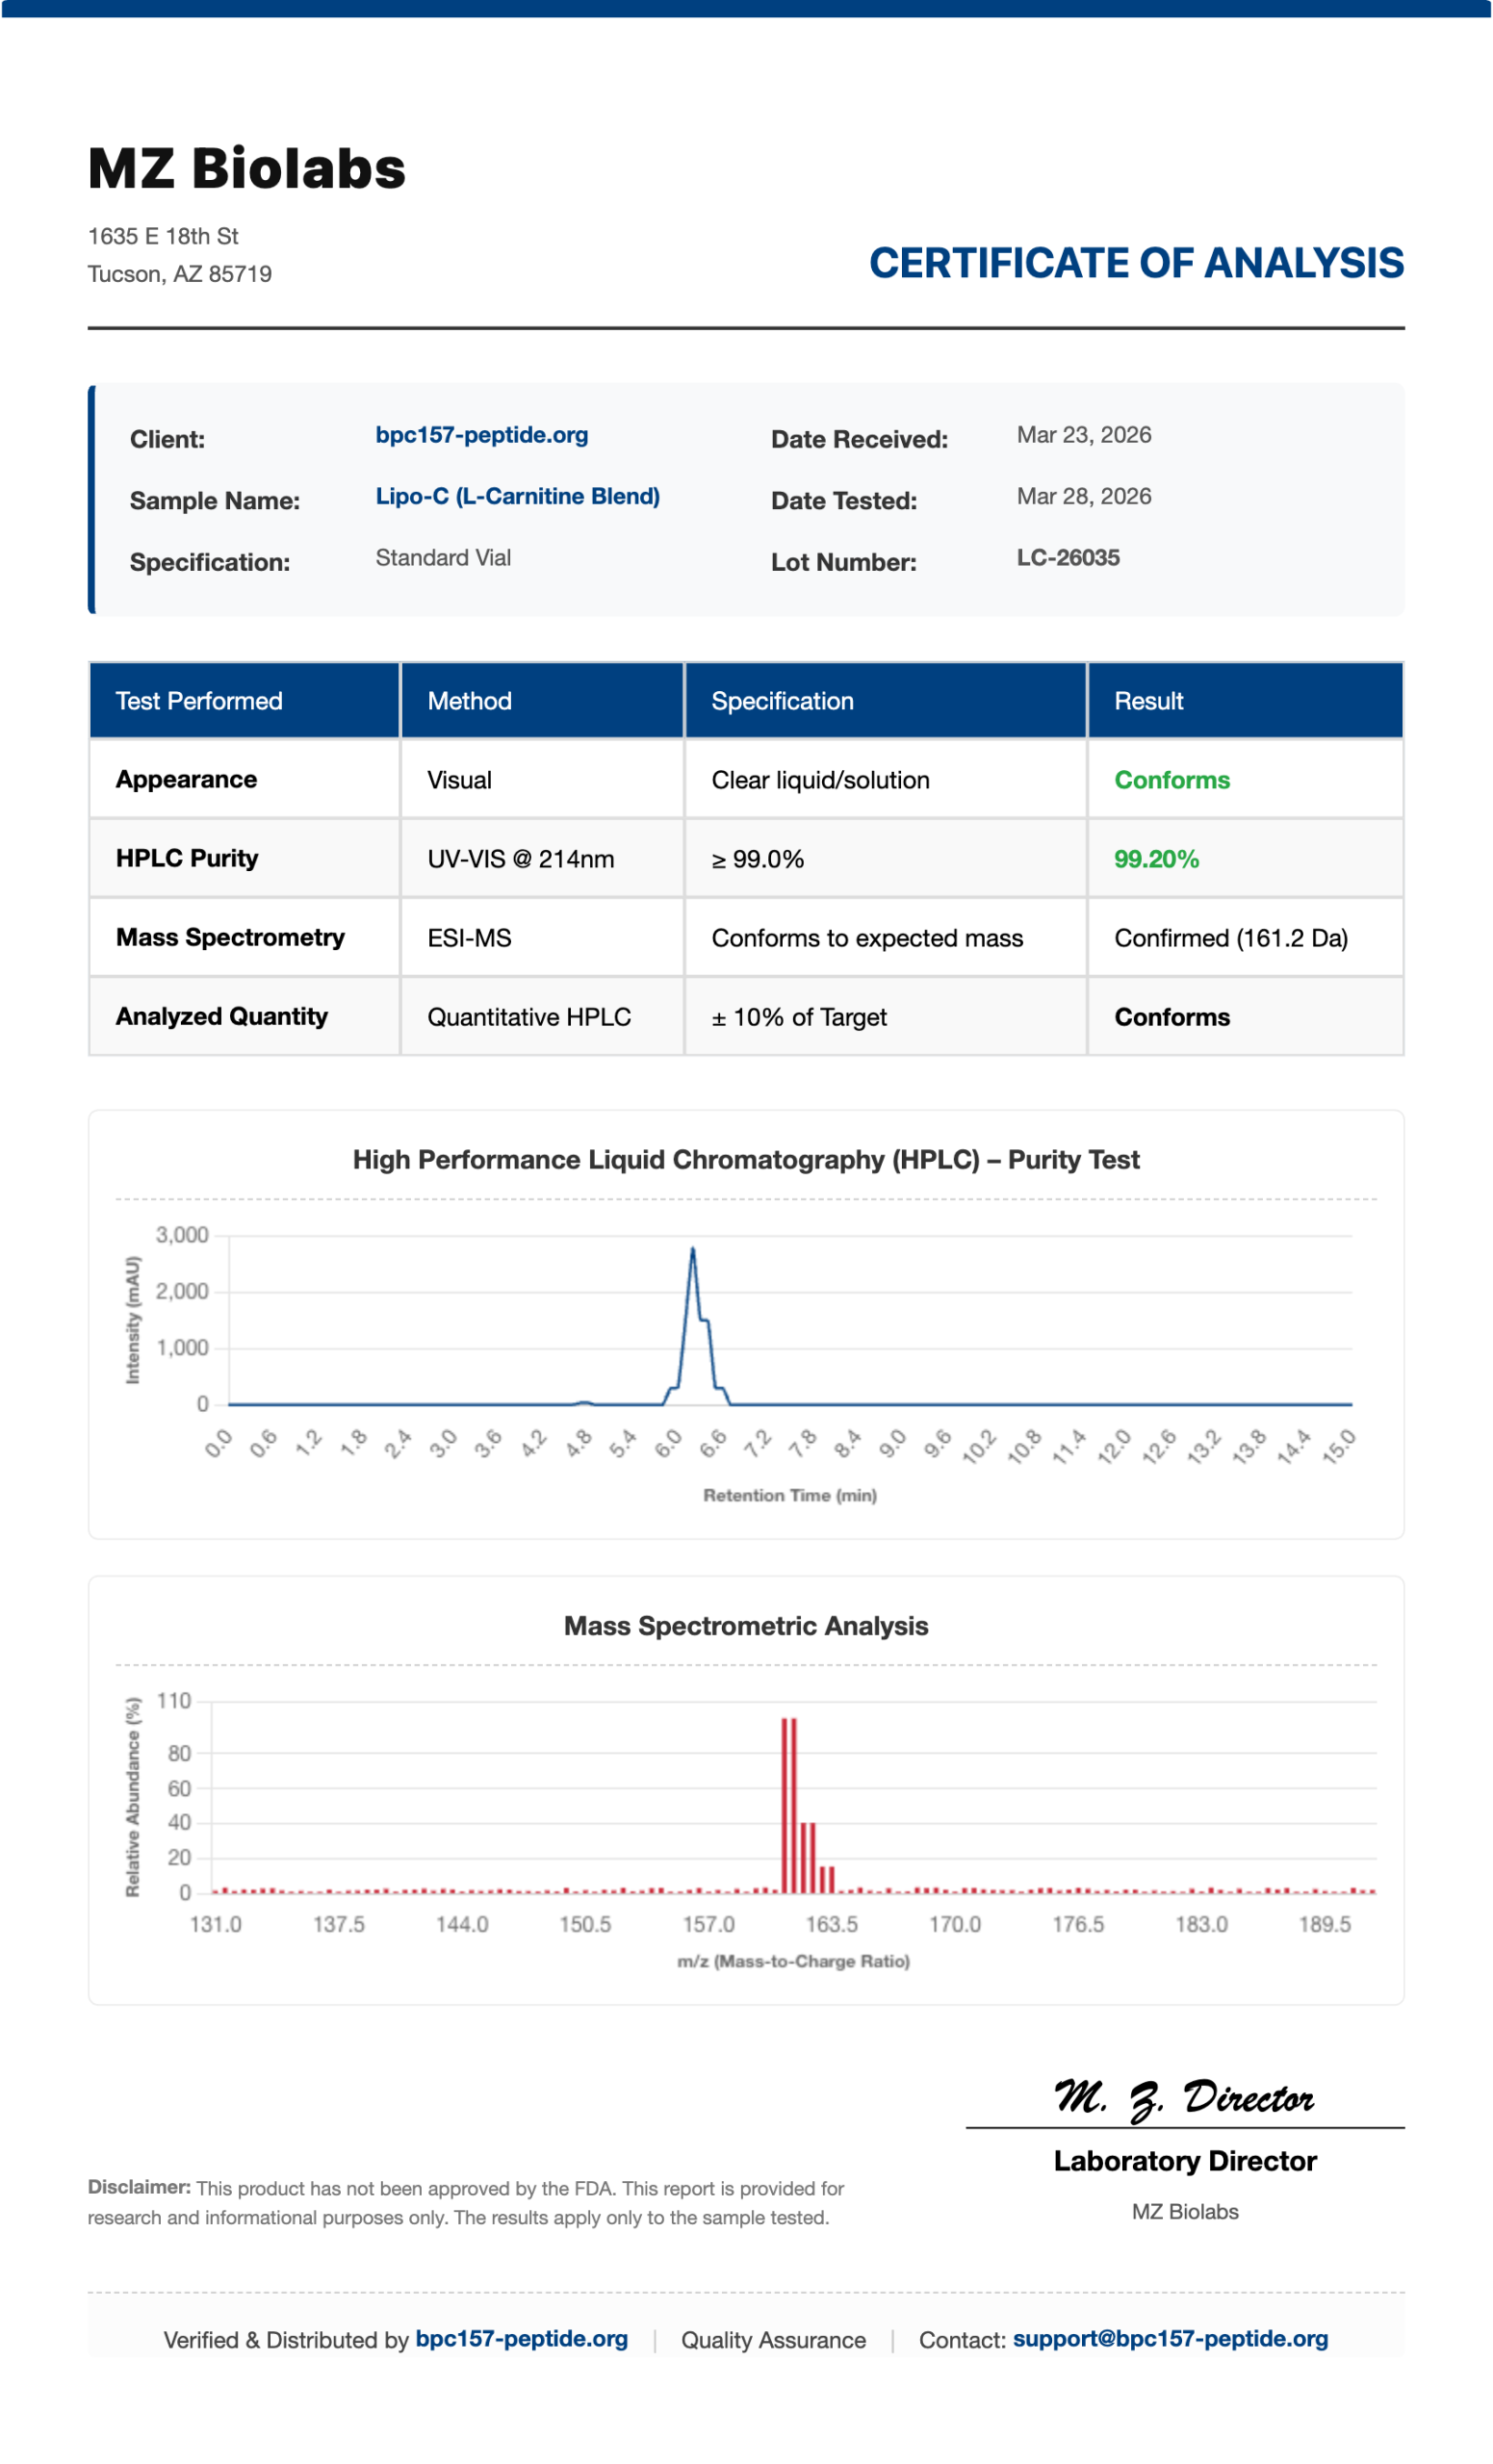Viewport: 1493px width, 2464px height.
Task: Click the 99.20% HPLC purity result
Action: [x=1156, y=859]
